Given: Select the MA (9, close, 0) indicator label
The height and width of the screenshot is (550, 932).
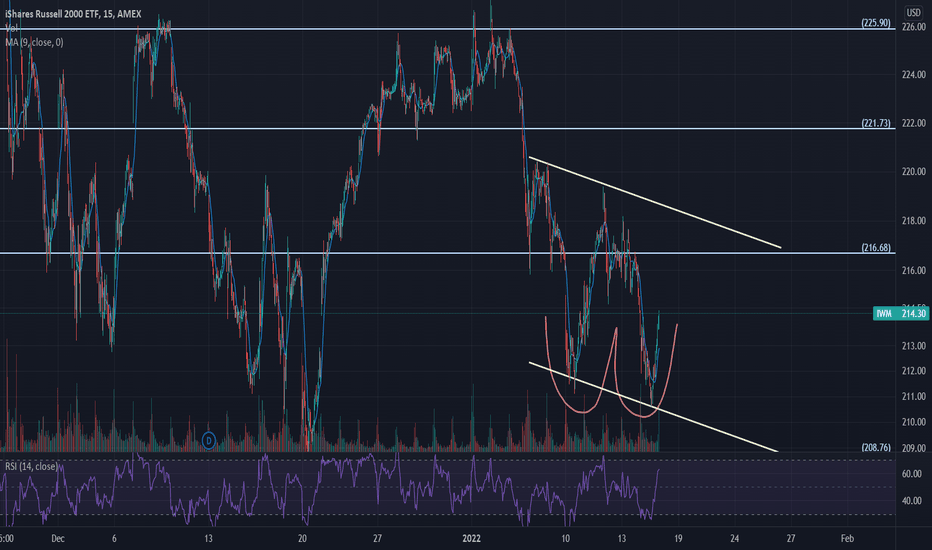Looking at the screenshot, I should (x=34, y=42).
